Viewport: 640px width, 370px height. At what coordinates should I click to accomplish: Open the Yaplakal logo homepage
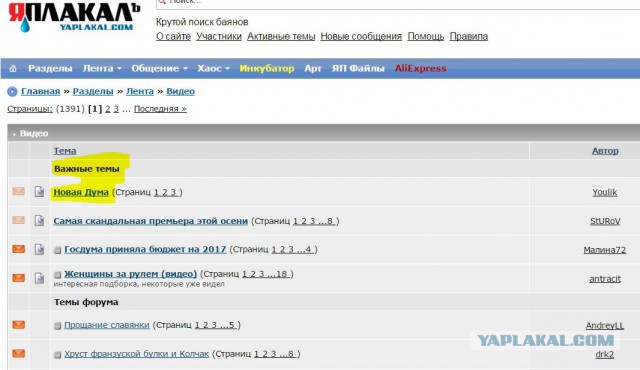pyautogui.click(x=74, y=16)
